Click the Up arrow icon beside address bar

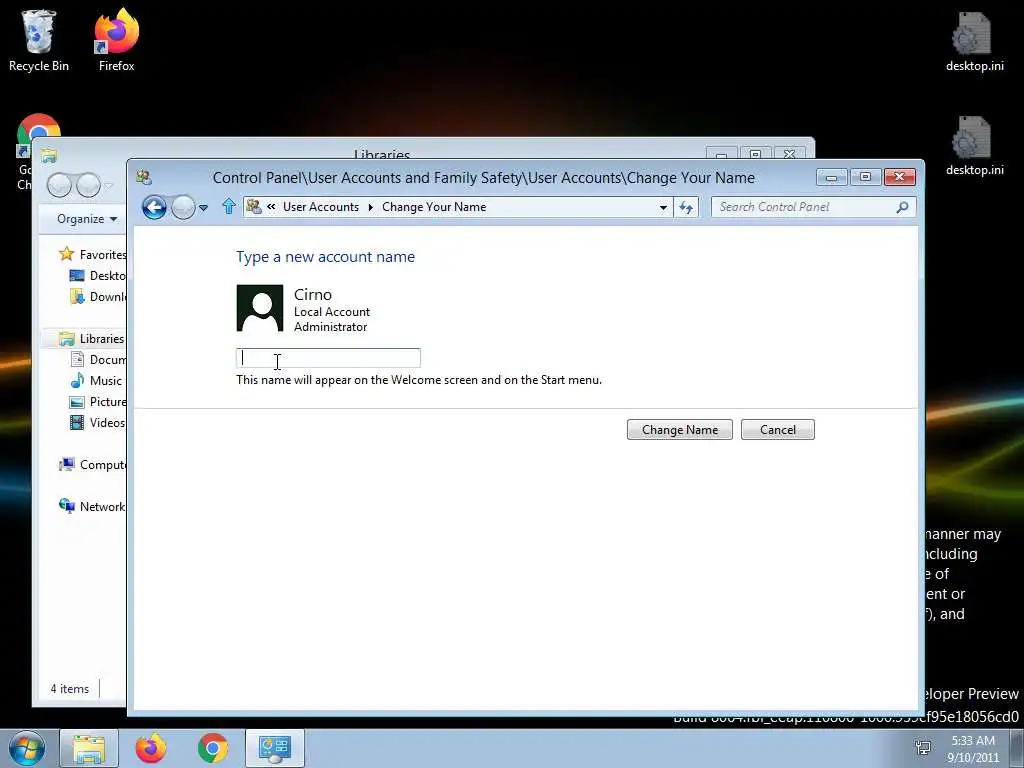tap(229, 207)
